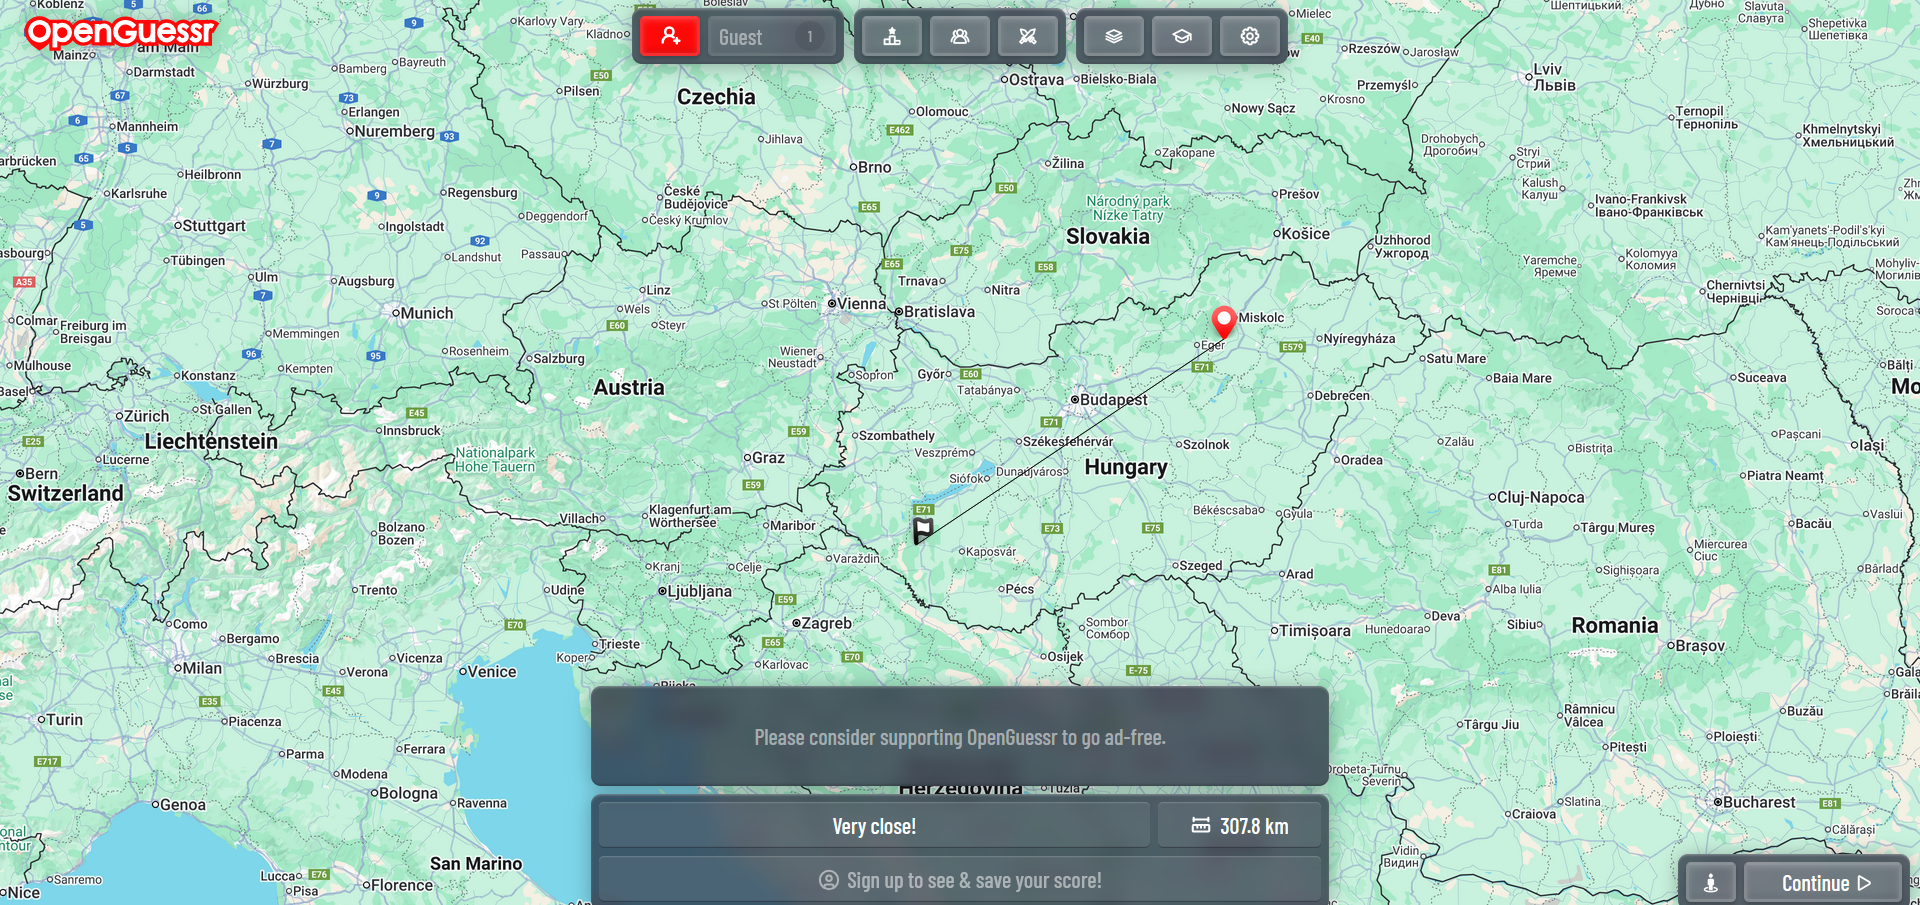Screen dimensions: 1920x905
Task: Click the Slovakia country label
Action: (x=1108, y=237)
